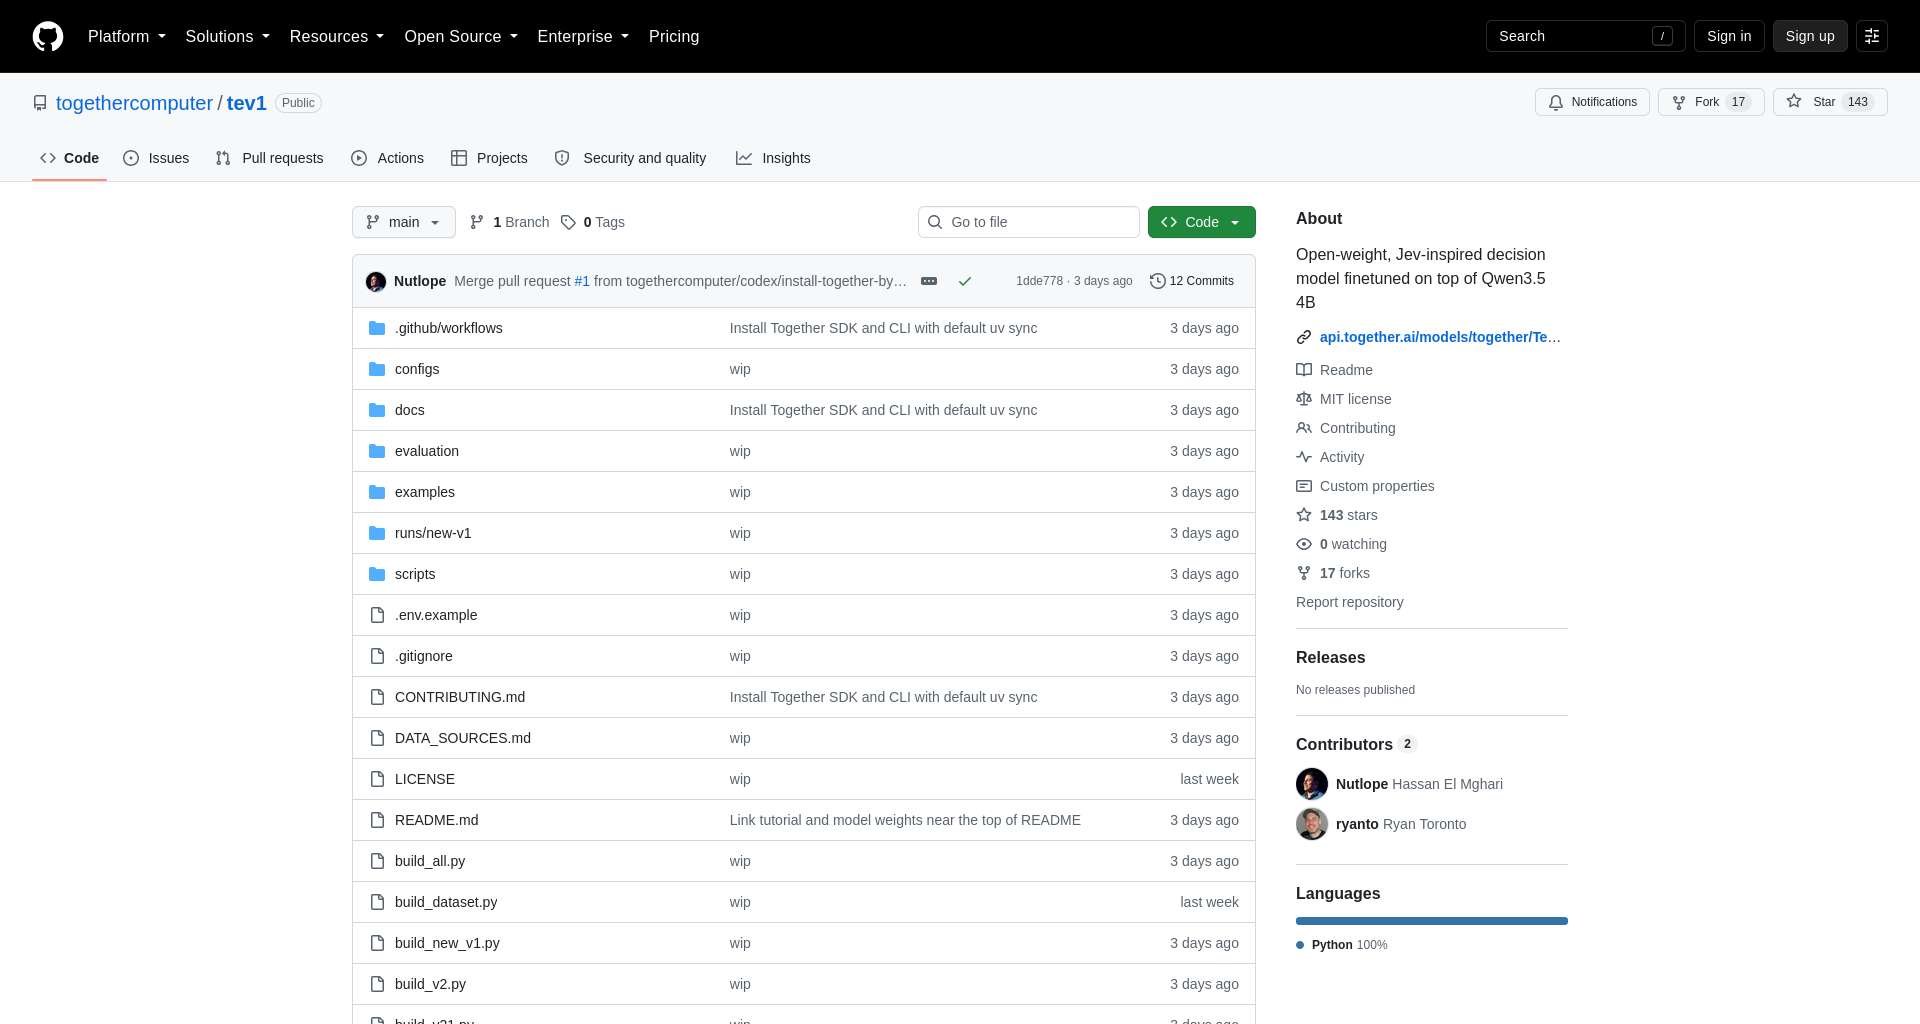Open Nutlope's avatar in the commit bar
This screenshot has height=1024, width=1920.
[x=376, y=281]
